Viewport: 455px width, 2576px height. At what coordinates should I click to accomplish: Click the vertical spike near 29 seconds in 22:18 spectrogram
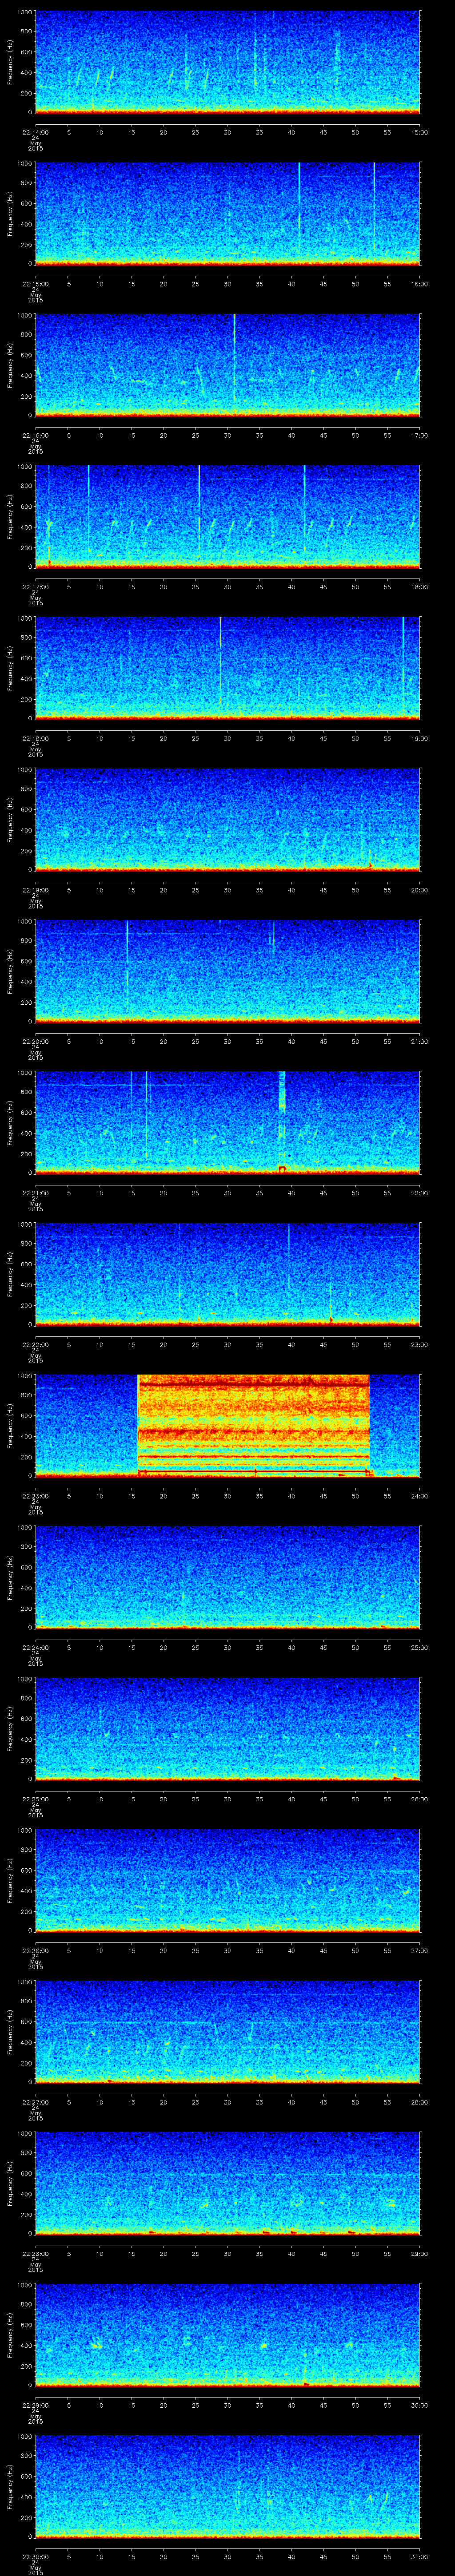tap(220, 665)
